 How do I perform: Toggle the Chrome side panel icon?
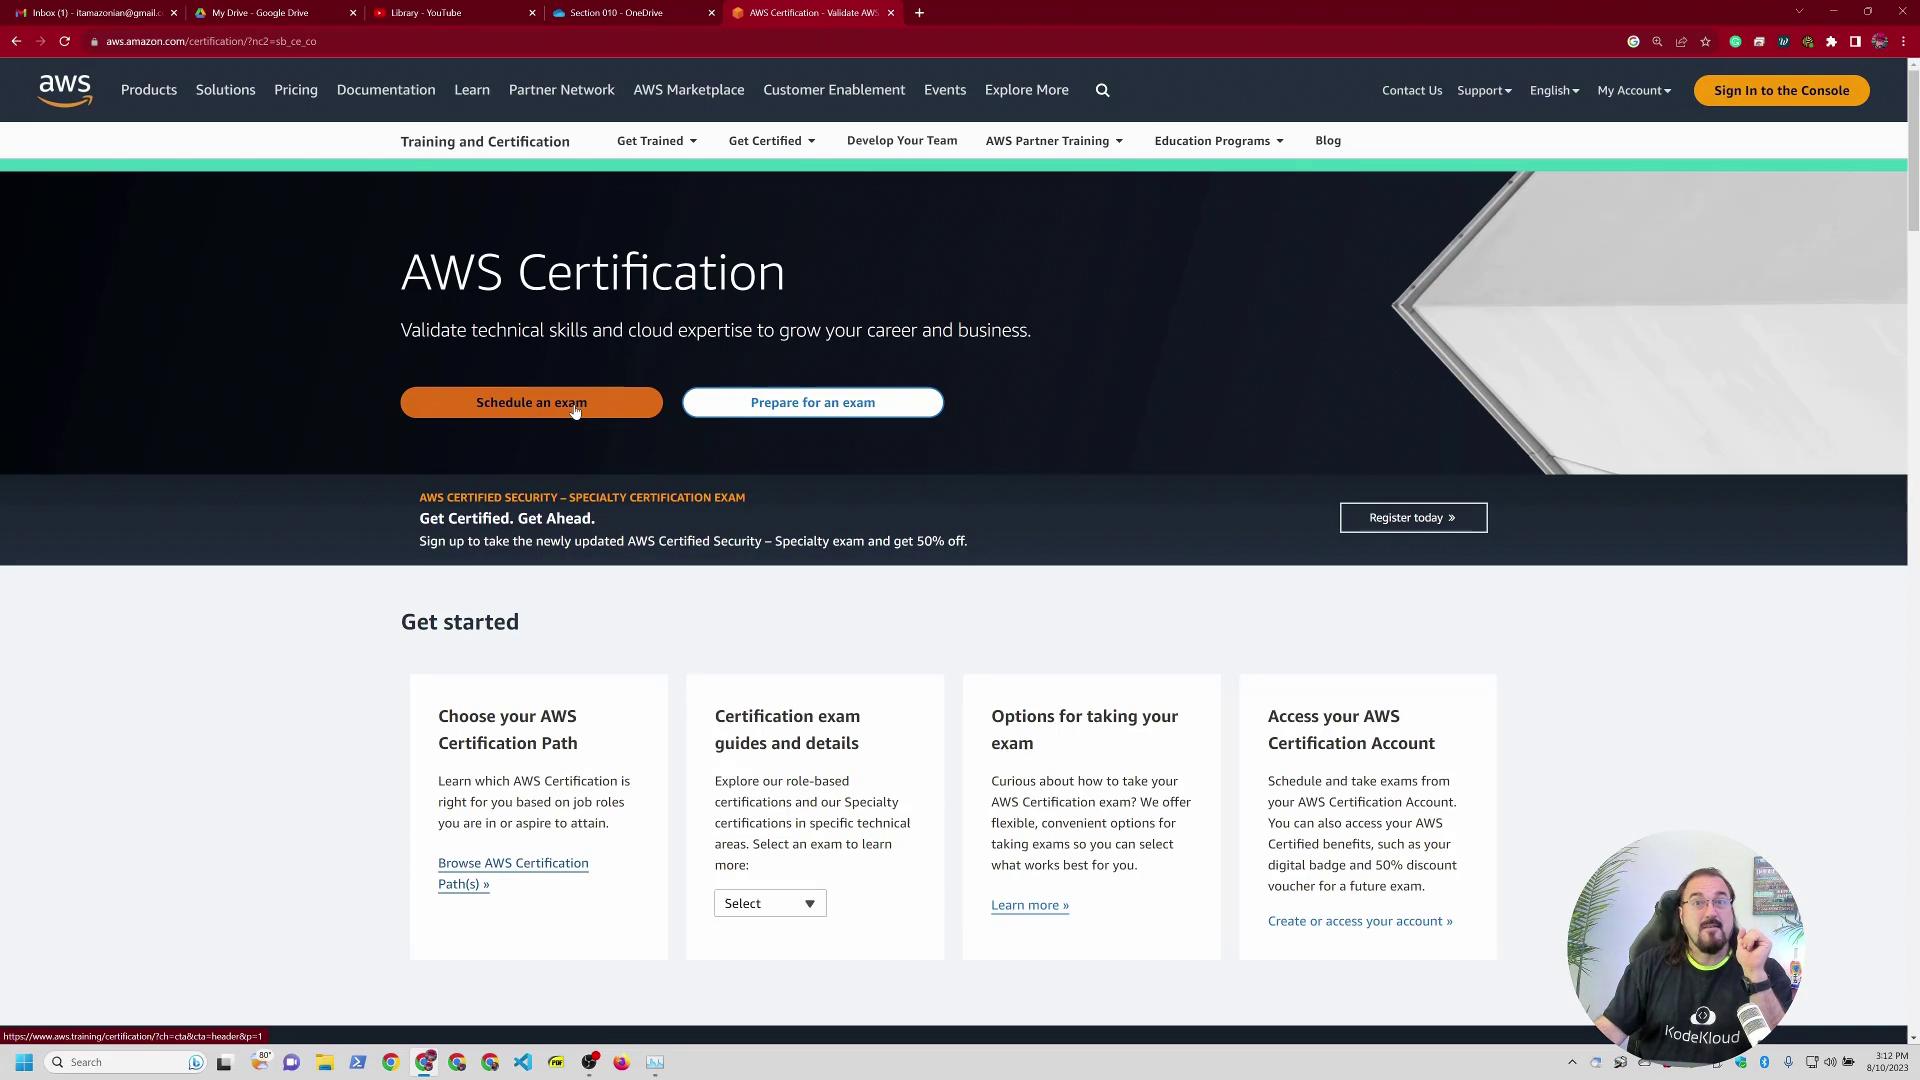(1855, 41)
